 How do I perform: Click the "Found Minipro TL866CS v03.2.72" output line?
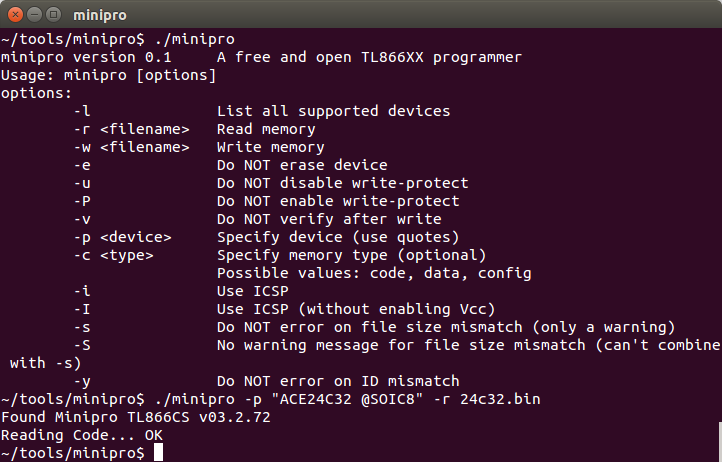point(136,417)
